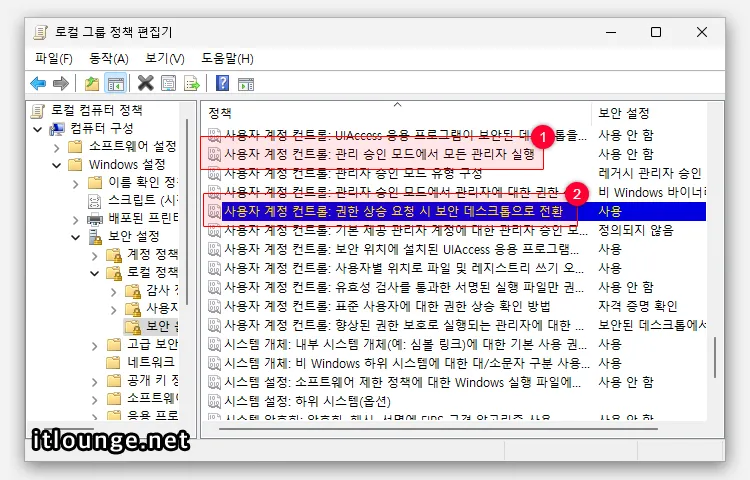Open the 동작(A) menu

click(109, 58)
